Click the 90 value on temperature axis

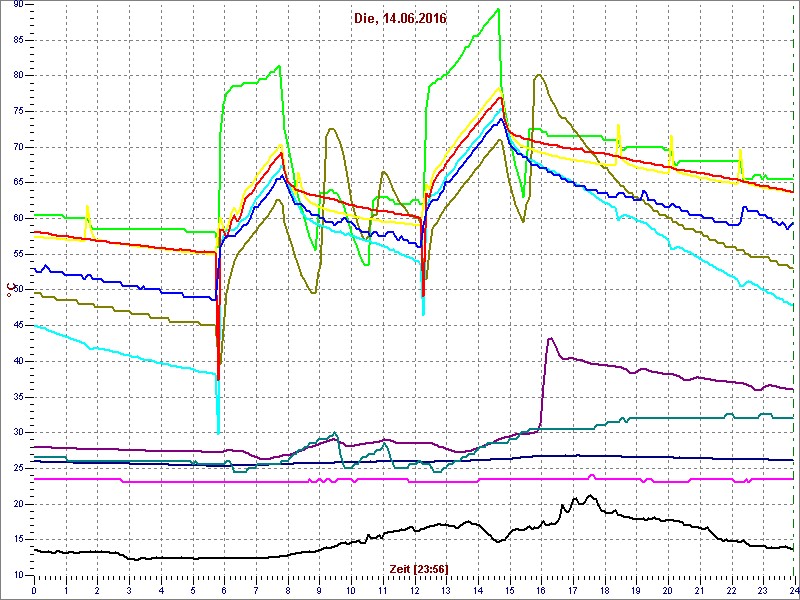click(17, 5)
